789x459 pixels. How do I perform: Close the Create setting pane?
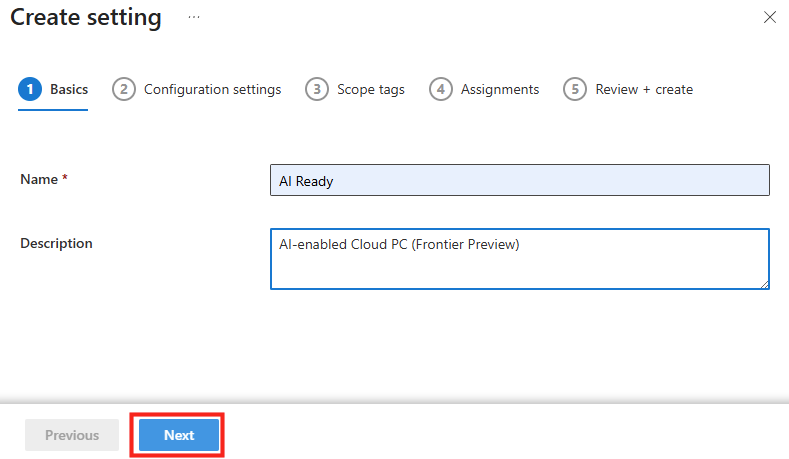pyautogui.click(x=769, y=17)
